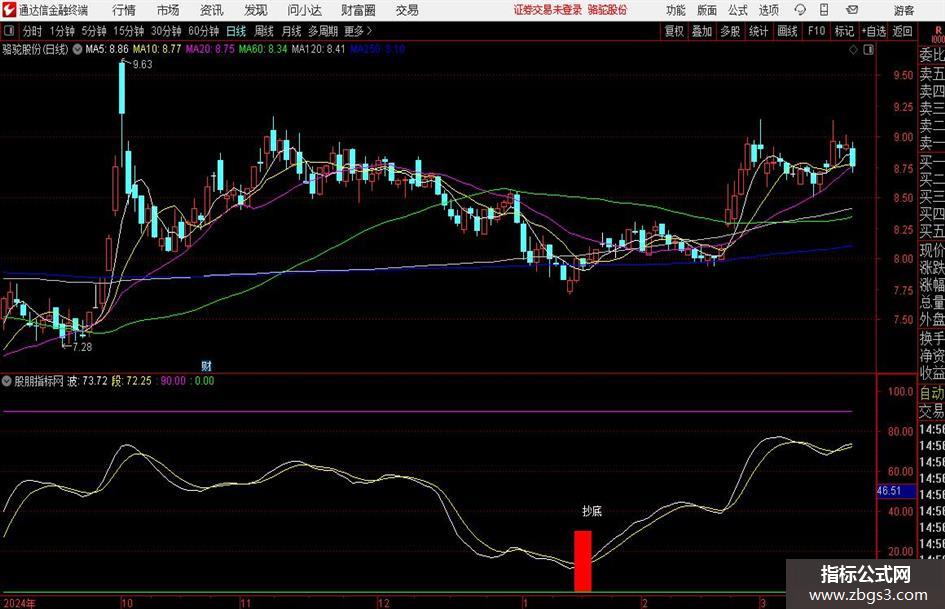Switch to 月线 monthly tab
Image resolution: width=945 pixels, height=609 pixels.
click(292, 31)
